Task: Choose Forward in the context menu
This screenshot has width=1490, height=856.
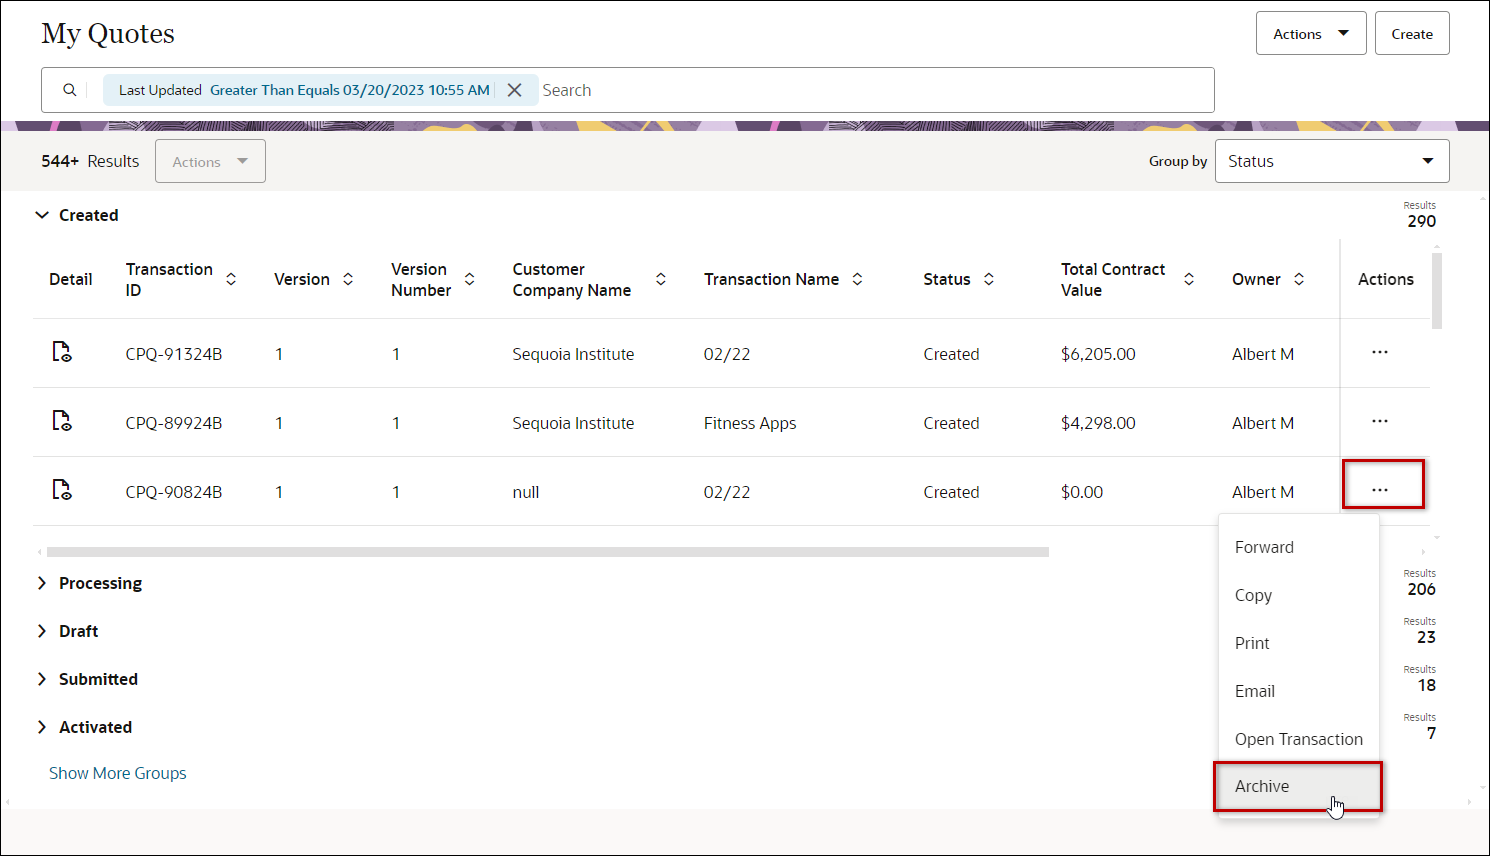Action: click(x=1264, y=547)
